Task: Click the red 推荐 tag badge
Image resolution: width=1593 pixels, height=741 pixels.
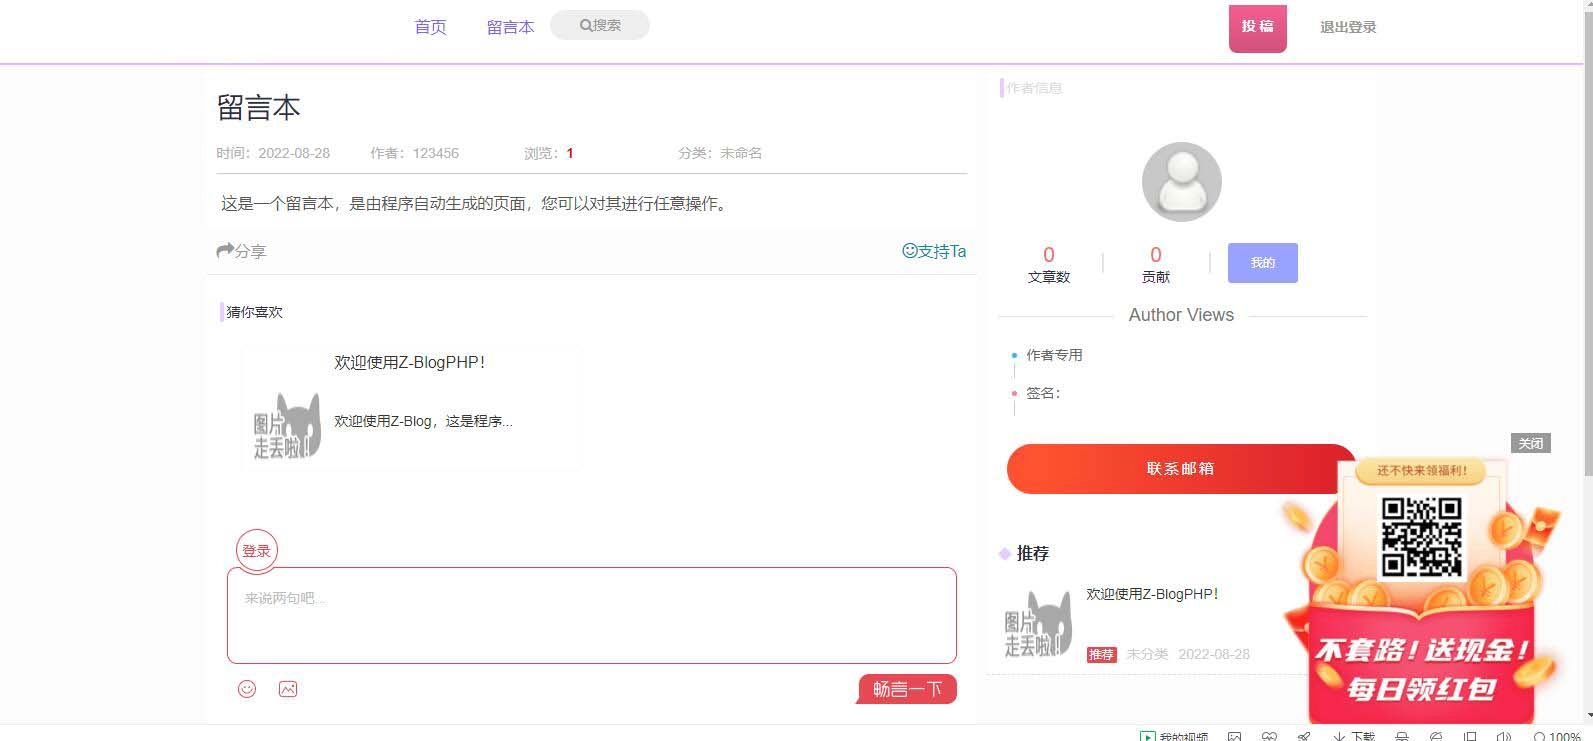Action: (1101, 654)
